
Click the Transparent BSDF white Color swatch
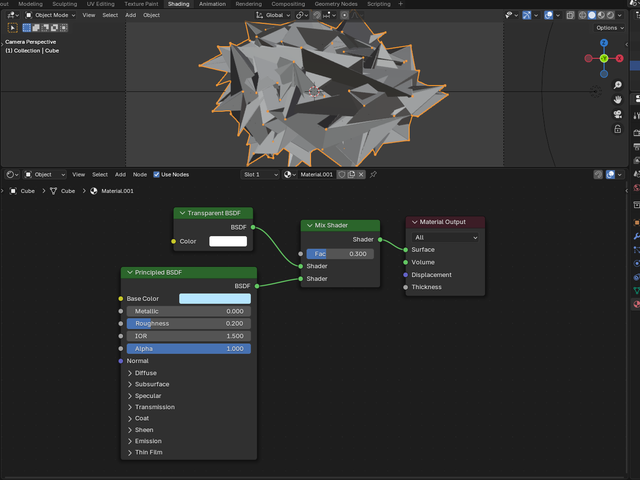[228, 241]
